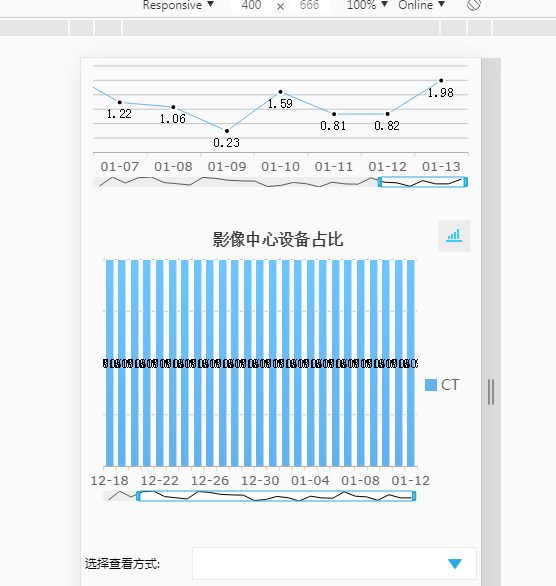This screenshot has width=556, height=586.
Task: Click the 选择查看方式 label
Action: click(122, 564)
